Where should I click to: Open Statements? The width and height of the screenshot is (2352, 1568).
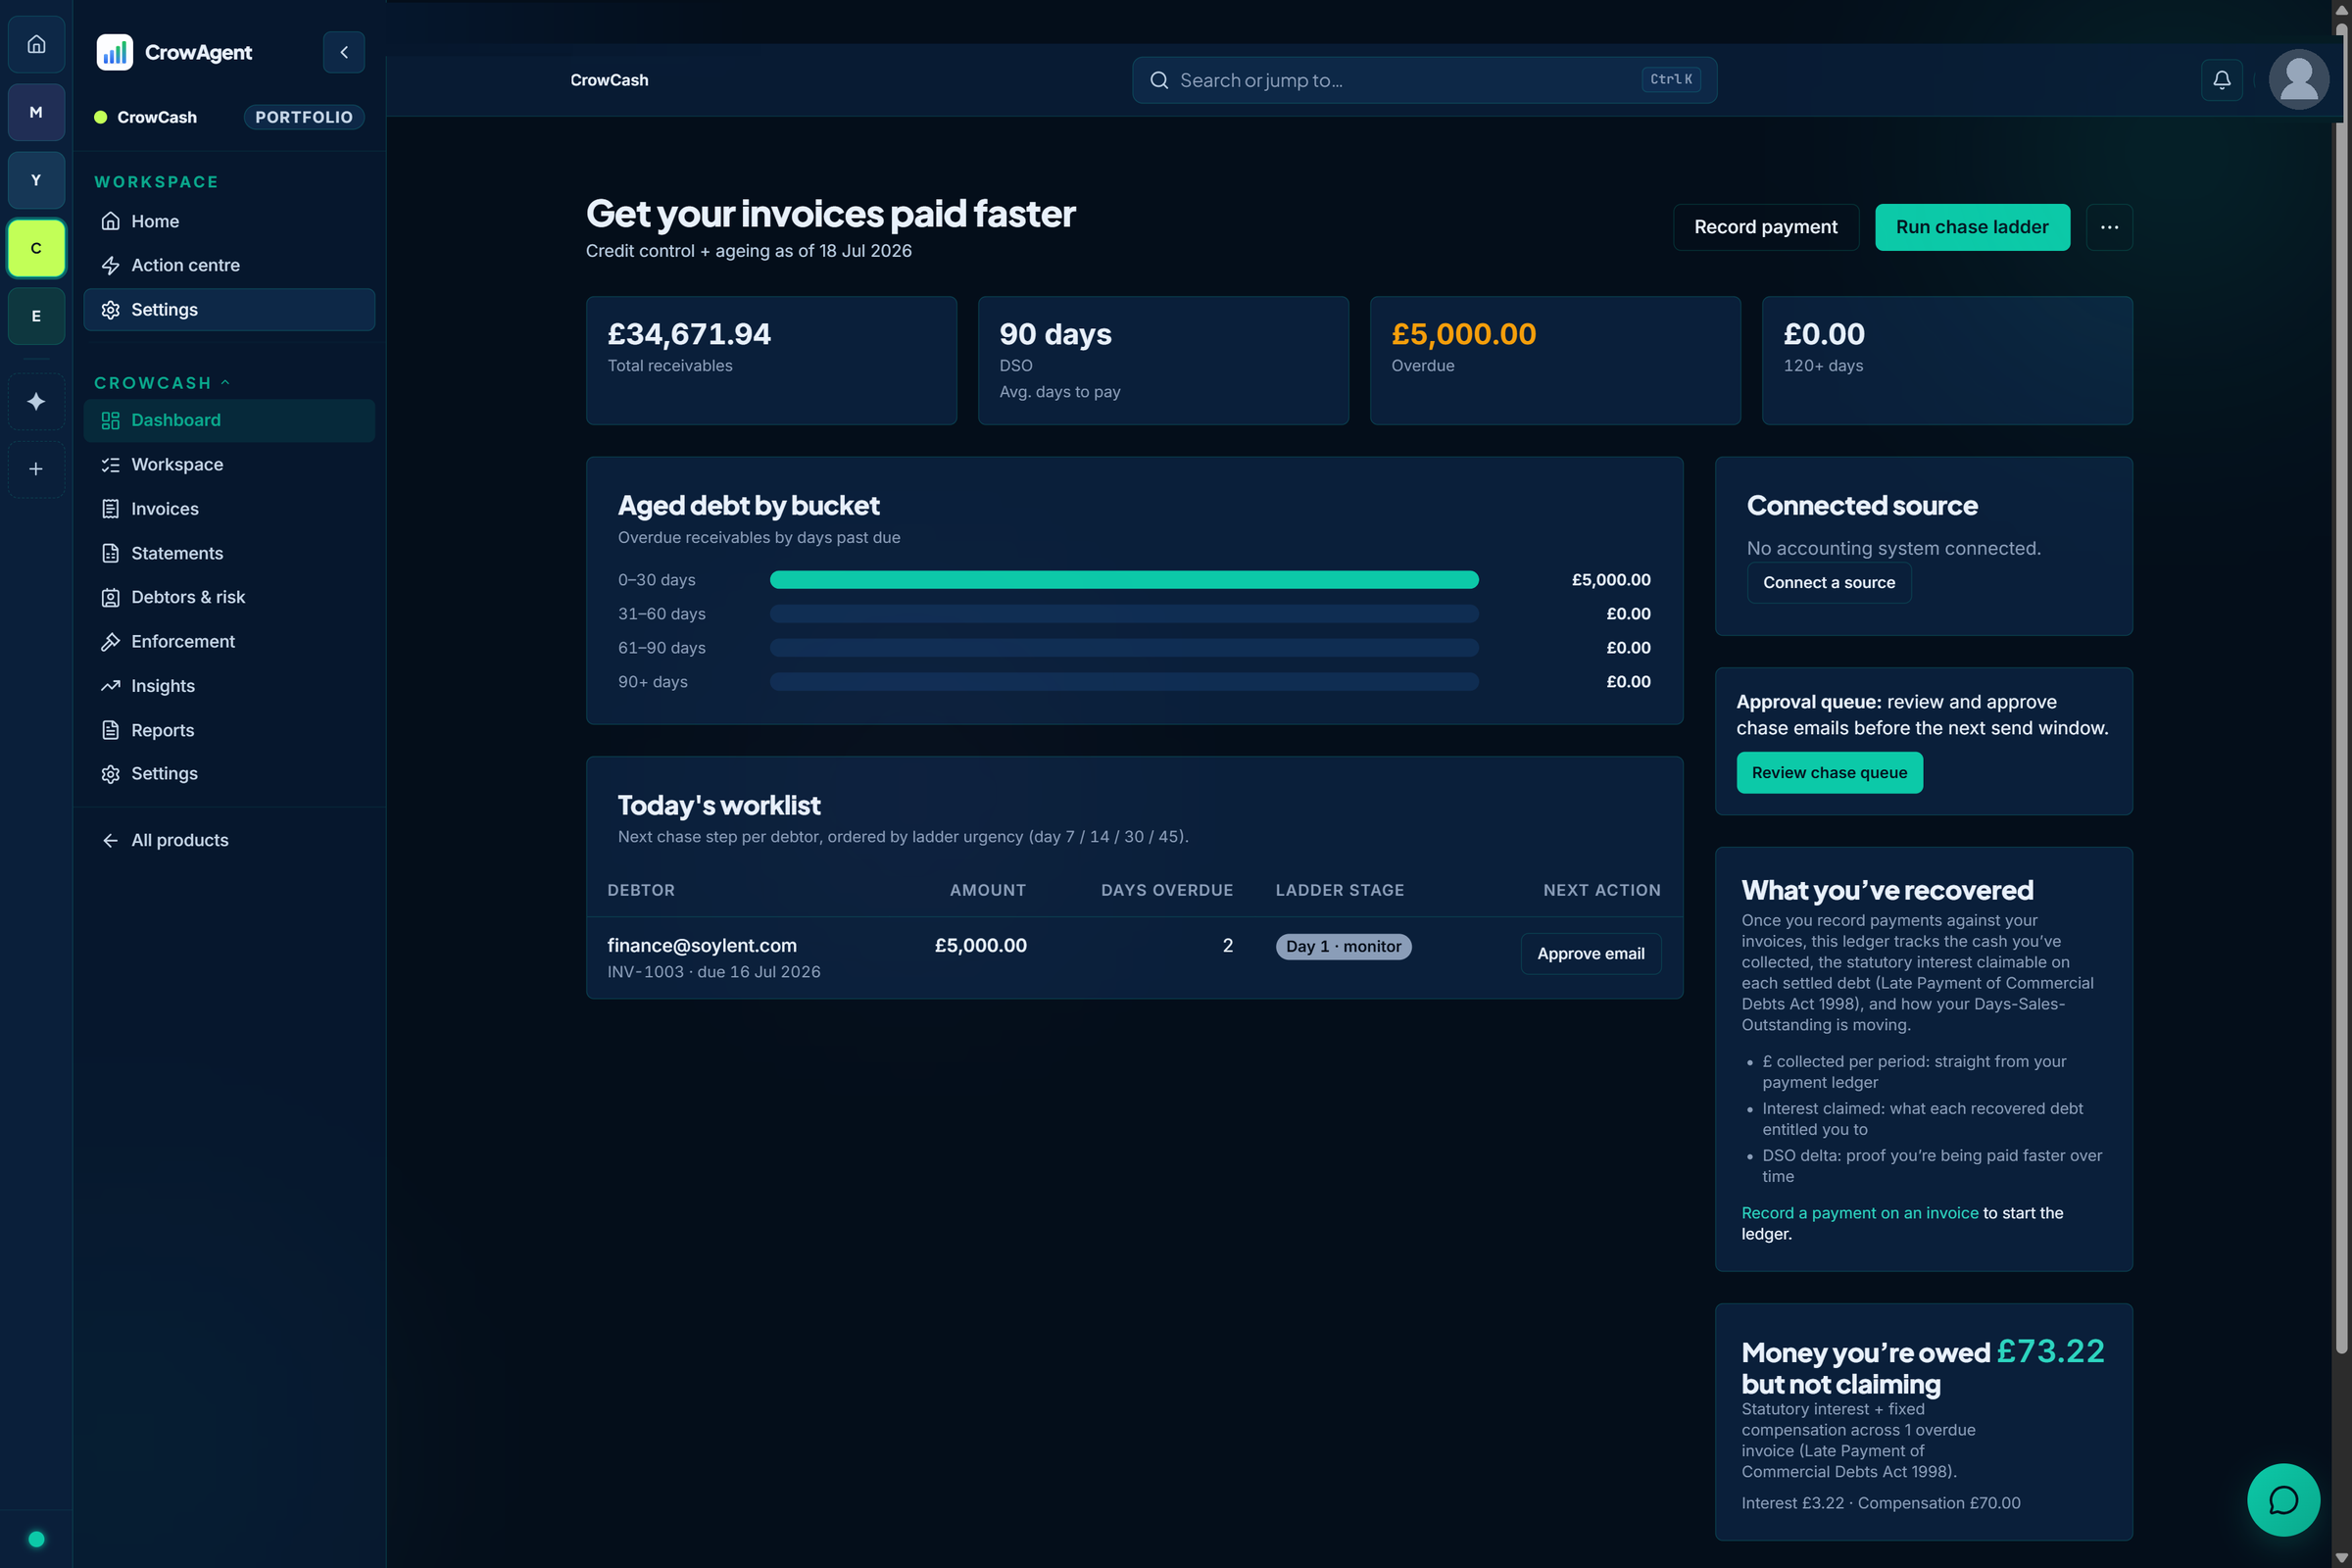(x=229, y=553)
